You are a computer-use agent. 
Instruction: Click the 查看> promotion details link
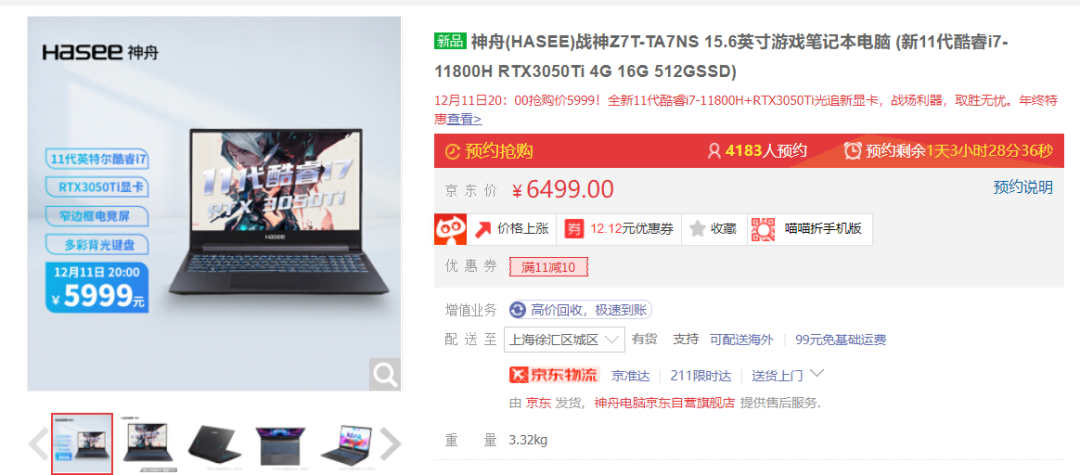pos(464,119)
